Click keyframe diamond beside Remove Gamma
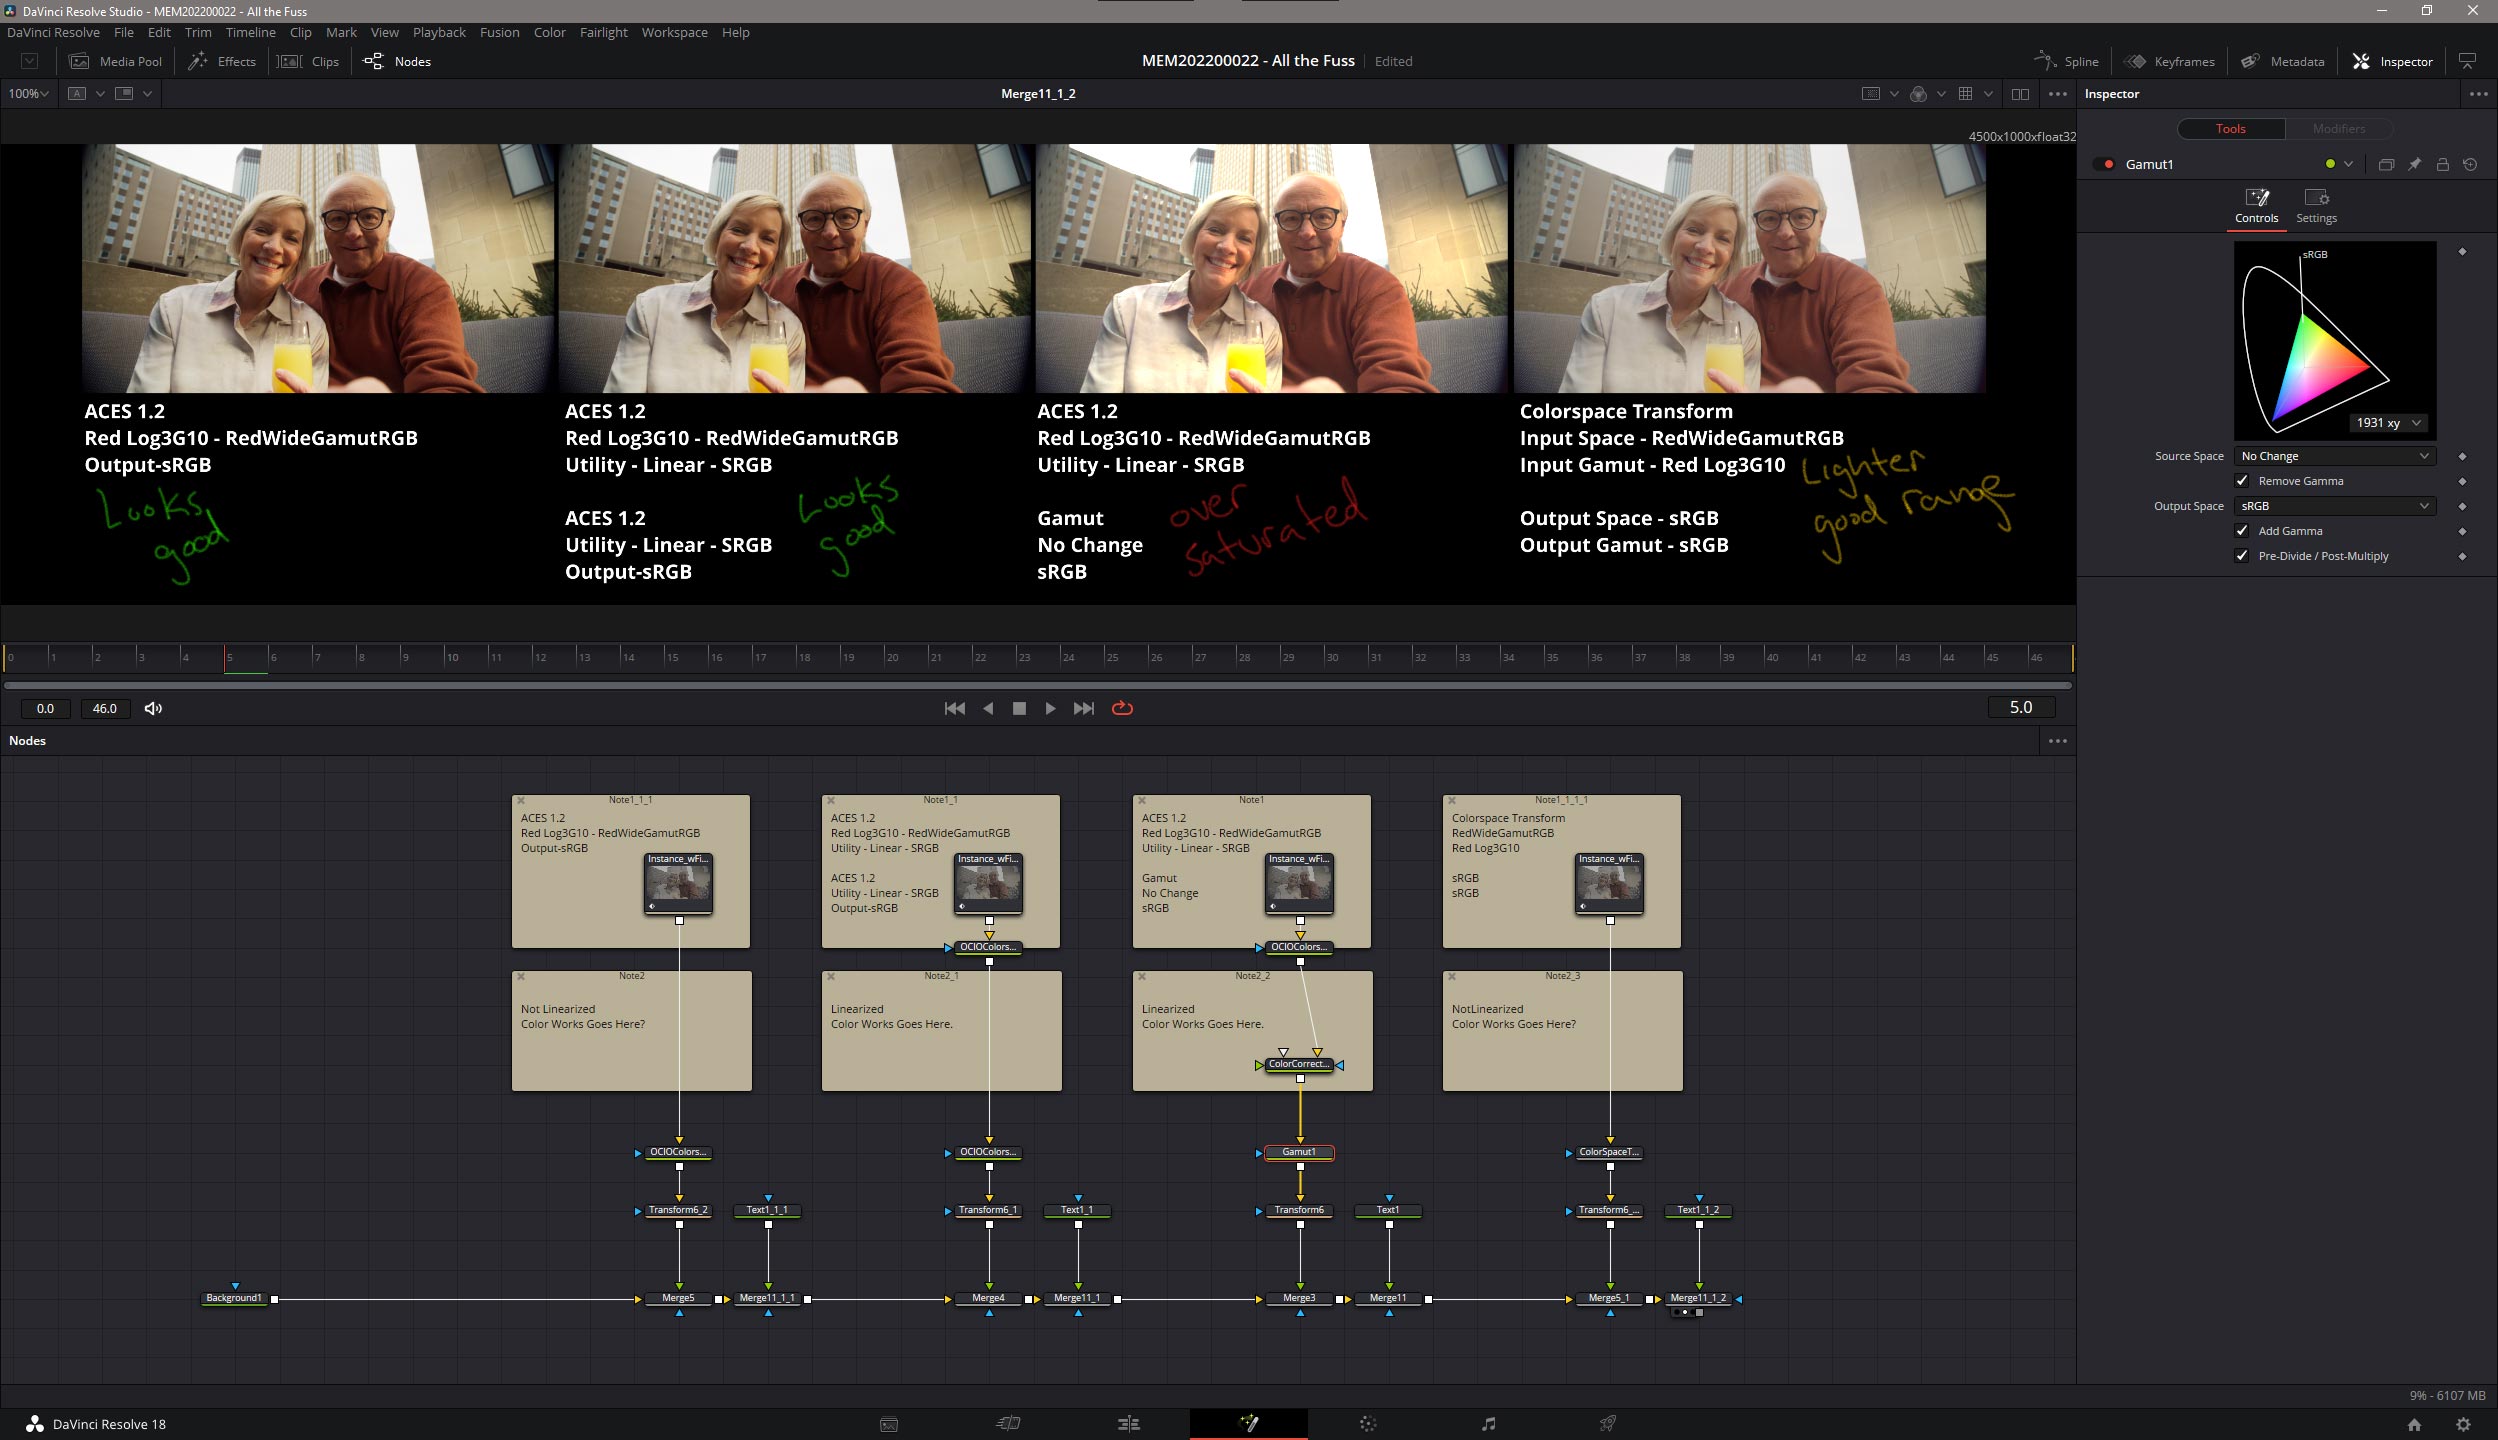 pos(2462,481)
